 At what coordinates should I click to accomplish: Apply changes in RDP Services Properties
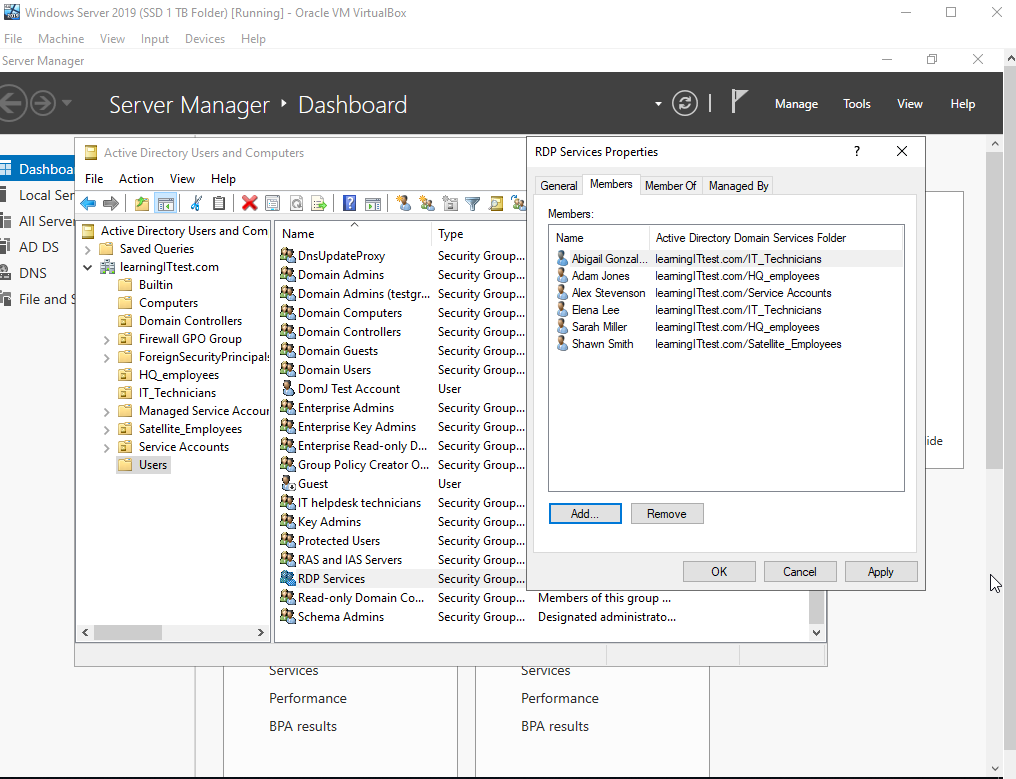point(880,571)
